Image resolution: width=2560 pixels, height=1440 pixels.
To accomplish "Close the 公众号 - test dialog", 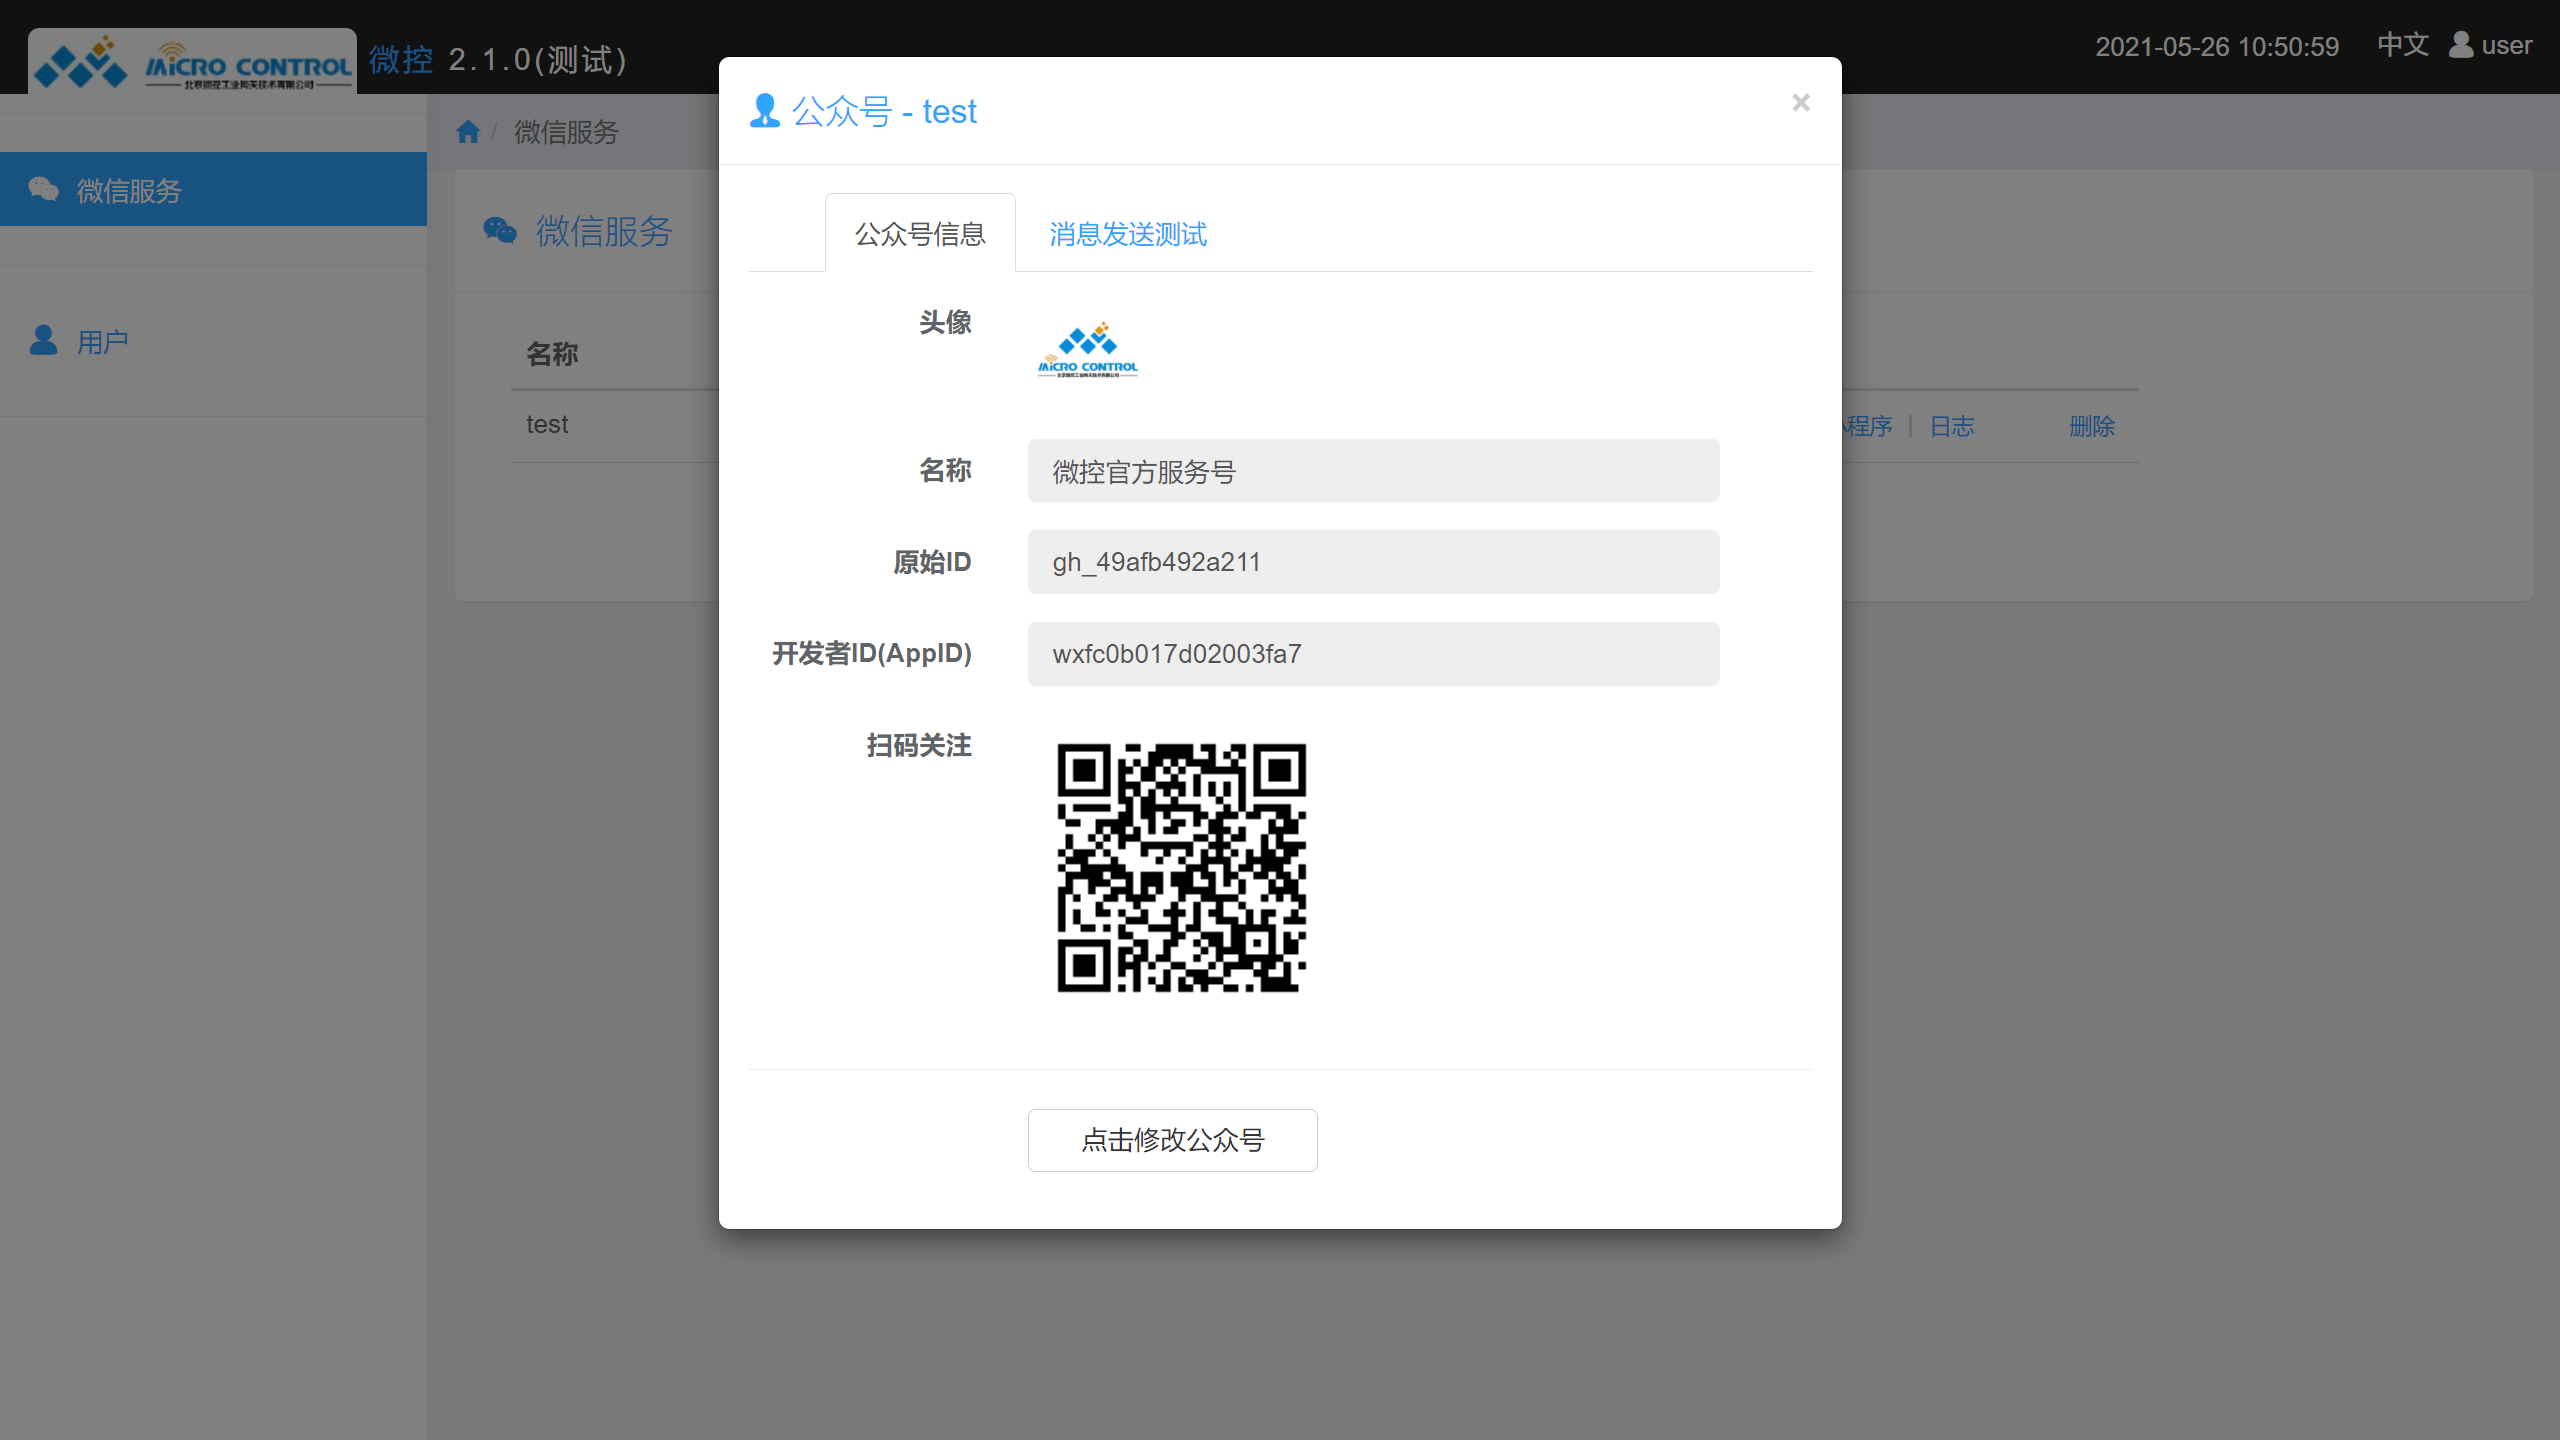I will point(1800,102).
